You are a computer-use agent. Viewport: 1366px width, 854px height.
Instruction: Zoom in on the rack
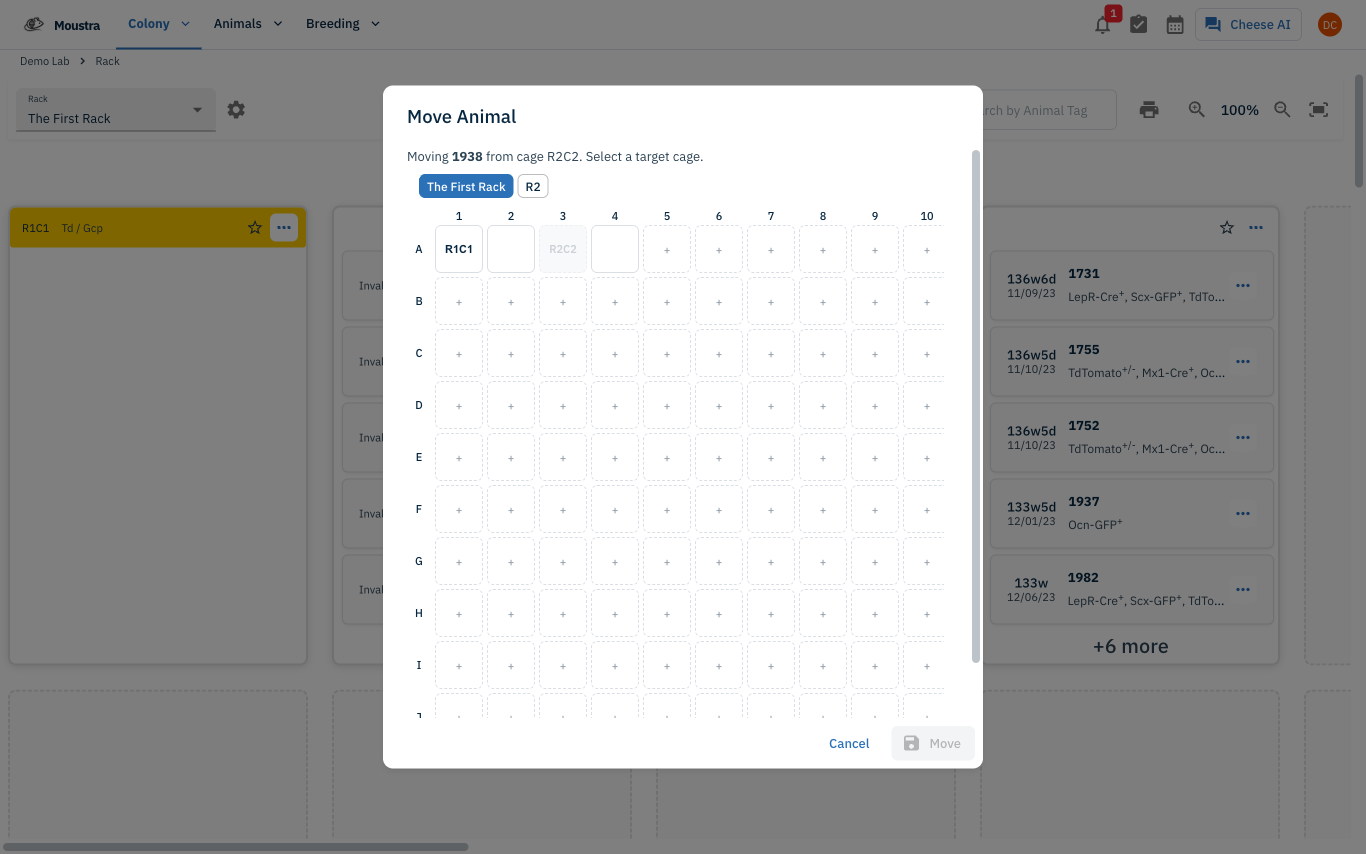[x=1196, y=110]
